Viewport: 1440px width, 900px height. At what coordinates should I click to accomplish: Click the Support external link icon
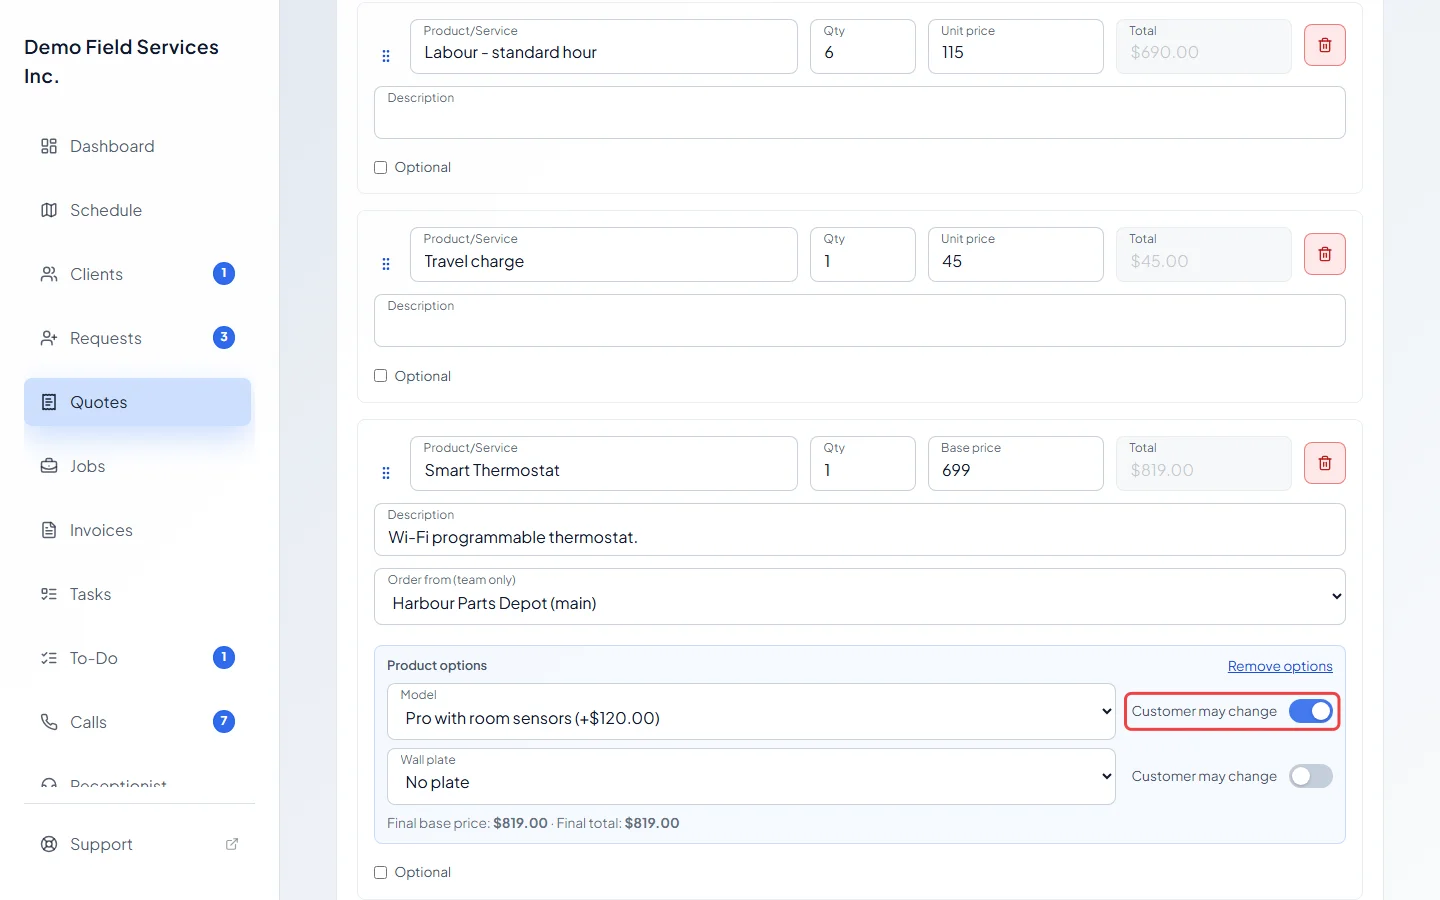232,844
